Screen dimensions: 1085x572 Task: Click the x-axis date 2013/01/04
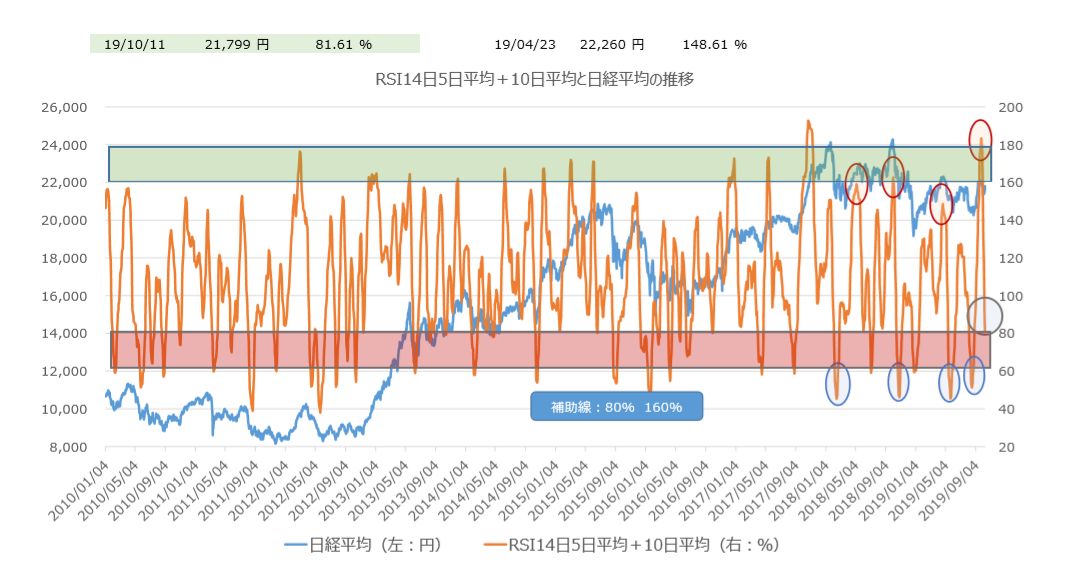point(348,490)
